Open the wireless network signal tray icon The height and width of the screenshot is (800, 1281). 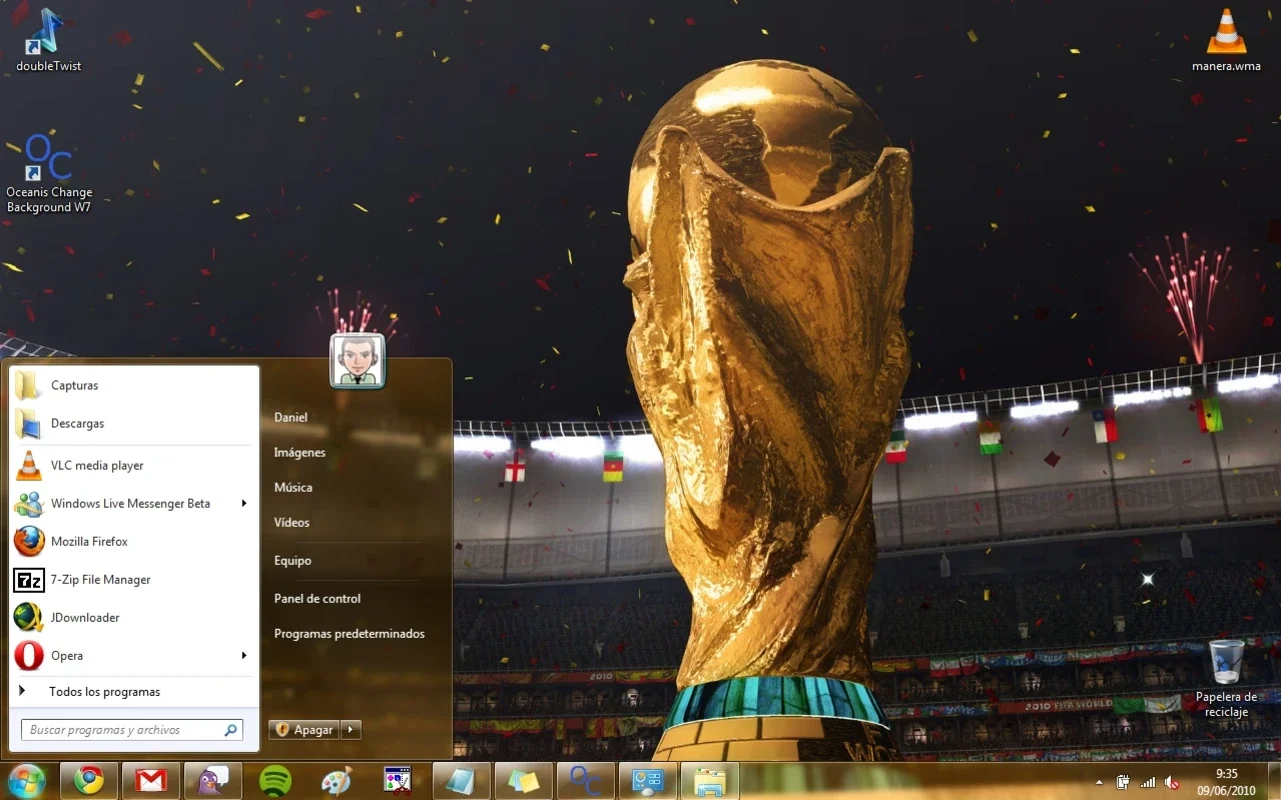point(1147,782)
